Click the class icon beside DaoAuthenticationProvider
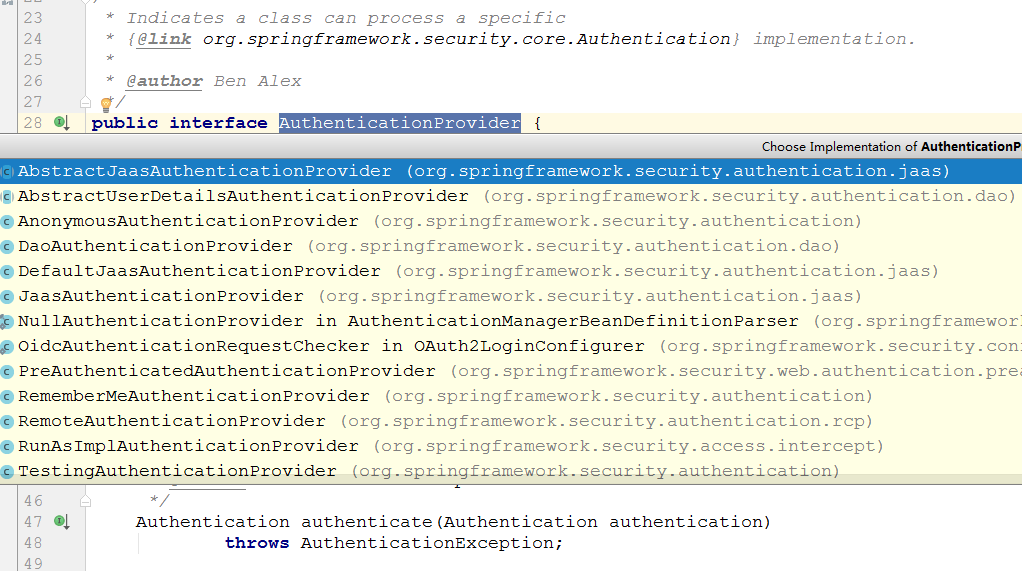The height and width of the screenshot is (571, 1022). (7, 247)
